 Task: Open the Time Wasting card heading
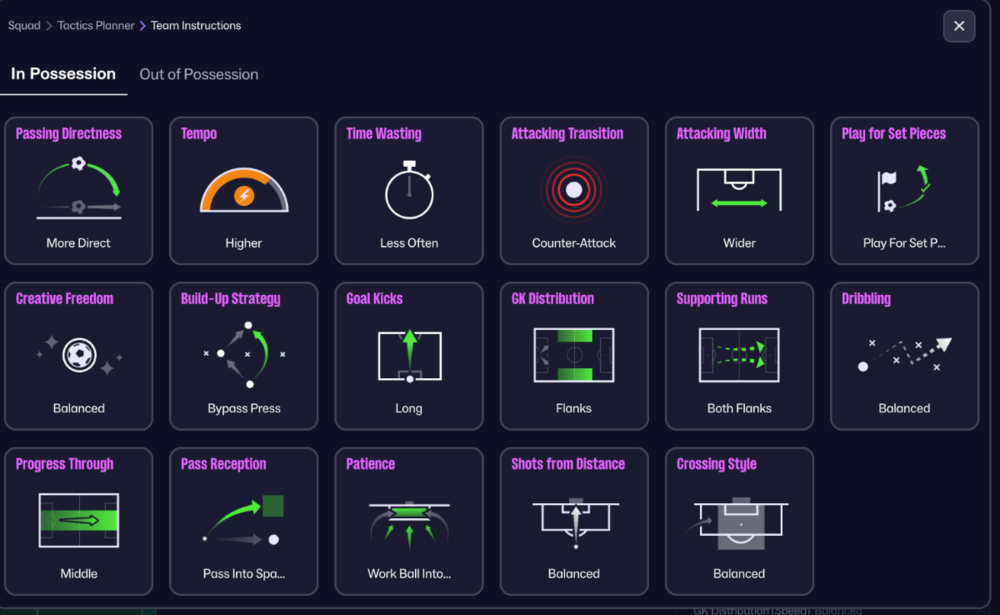point(384,133)
